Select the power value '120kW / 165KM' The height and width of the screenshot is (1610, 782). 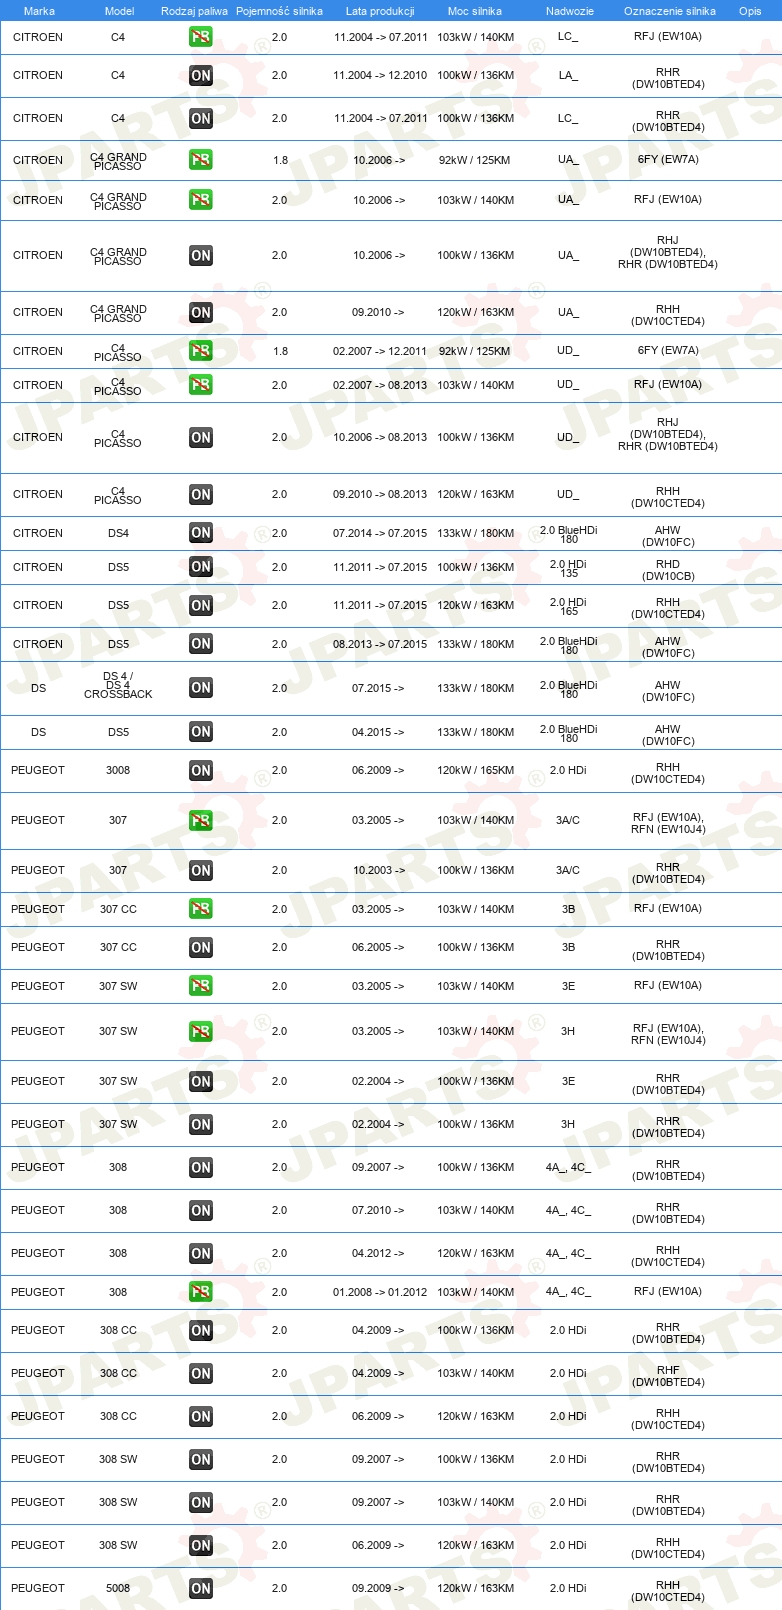point(476,770)
